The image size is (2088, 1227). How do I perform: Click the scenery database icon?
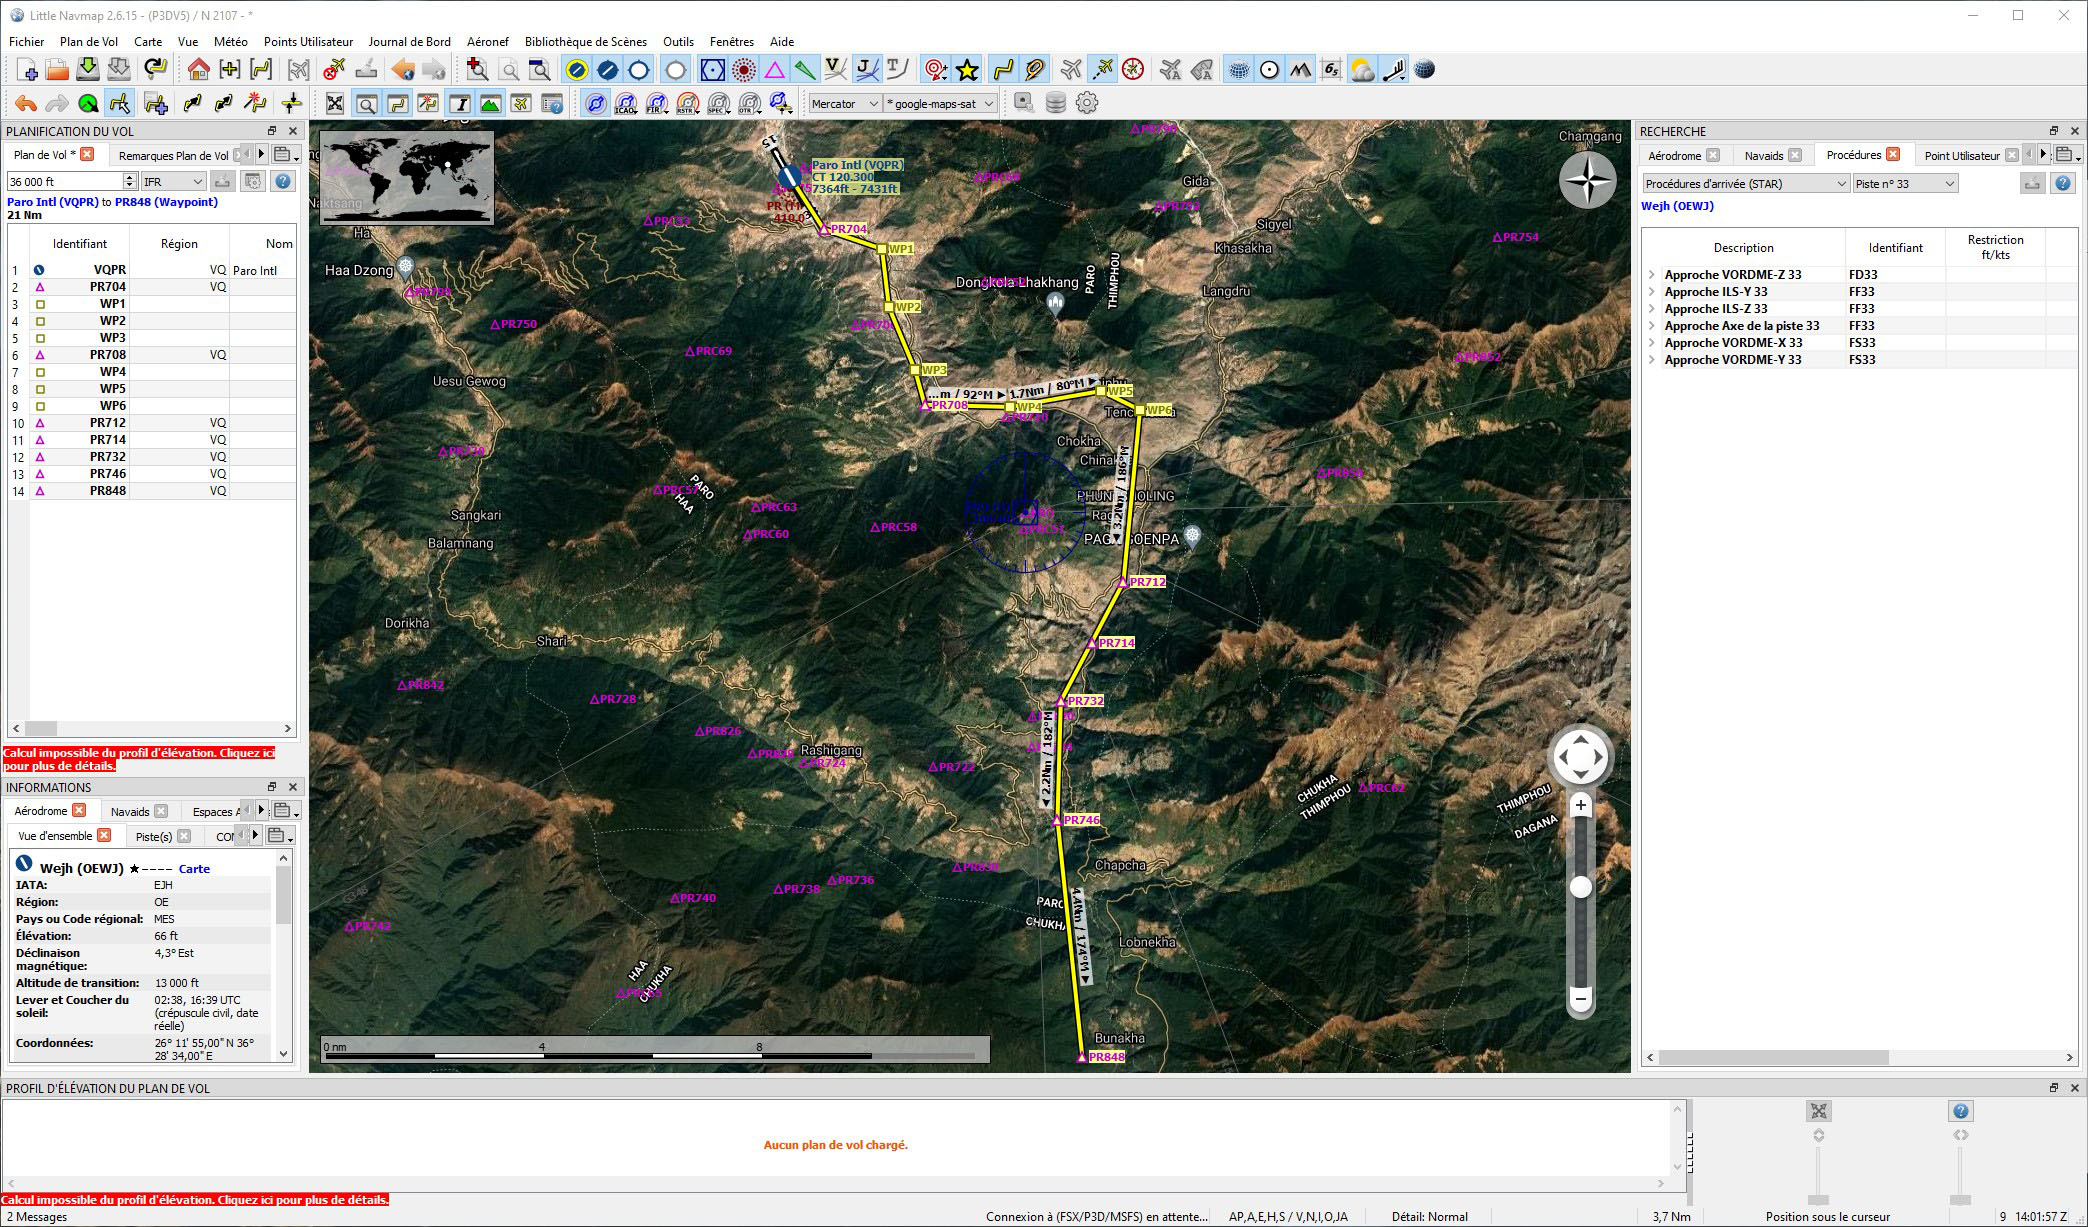(x=1055, y=103)
